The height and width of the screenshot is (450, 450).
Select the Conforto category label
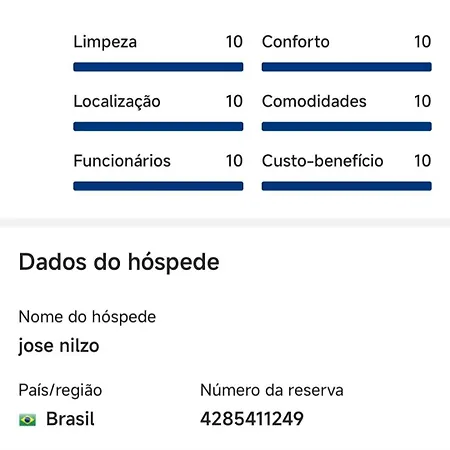pos(296,42)
